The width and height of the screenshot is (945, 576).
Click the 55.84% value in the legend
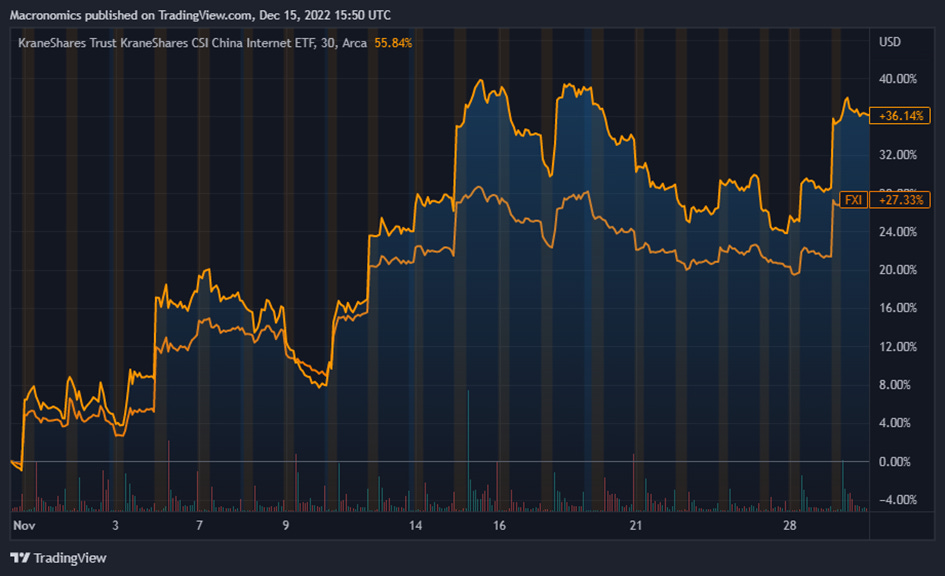coord(393,43)
